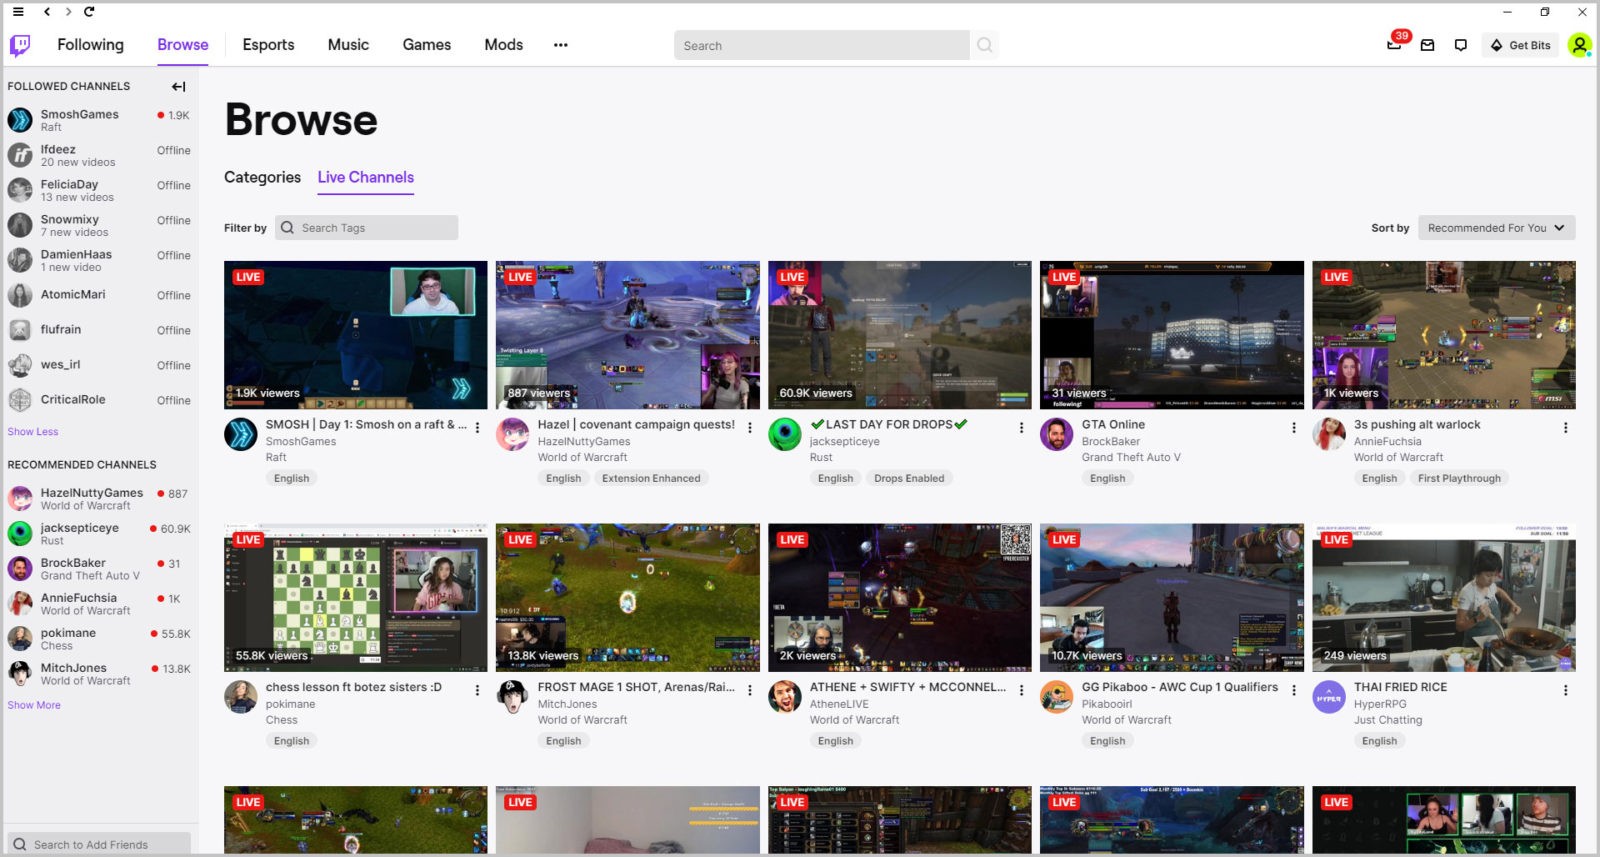Select BrockBaker in recommended channels
Viewport: 1600px width, 857px height.
tap(99, 569)
